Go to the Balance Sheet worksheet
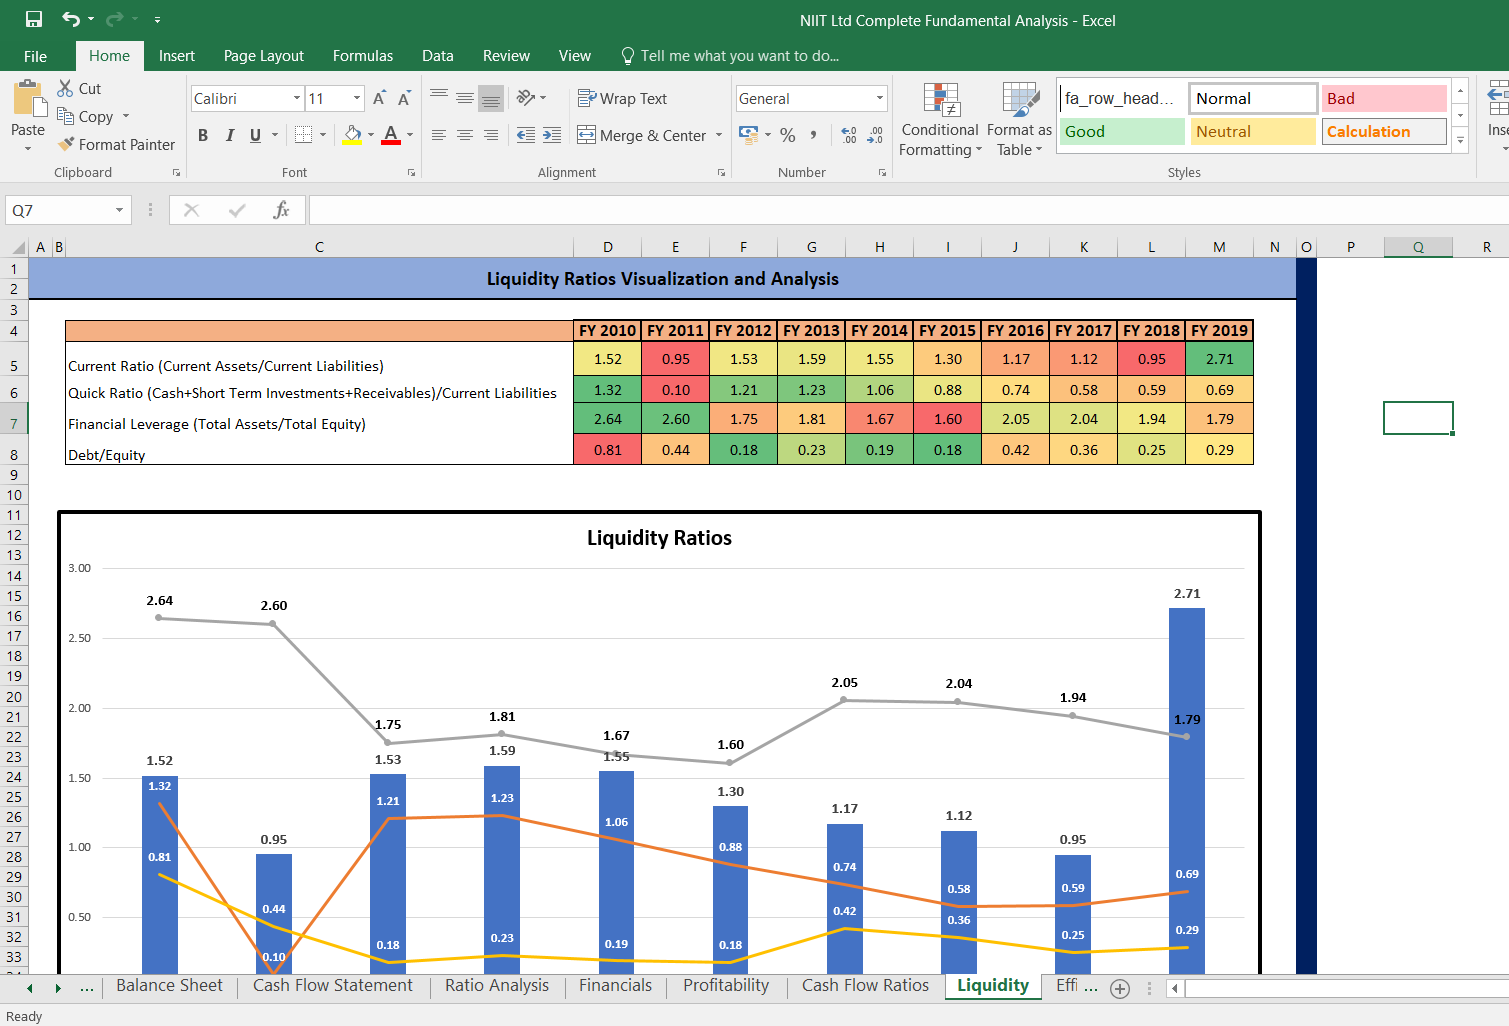 point(169,985)
